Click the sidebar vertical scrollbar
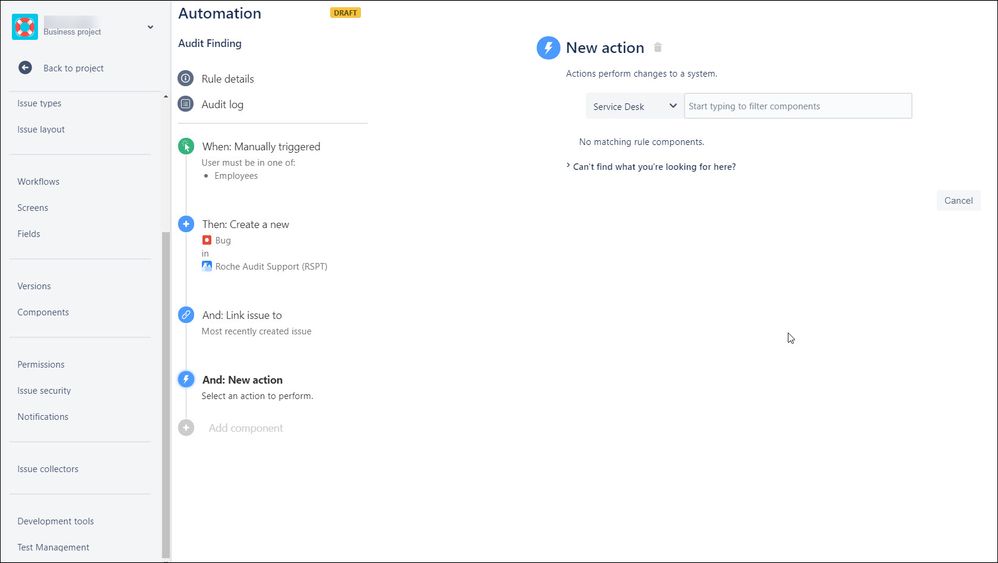998x563 pixels. click(x=166, y=394)
